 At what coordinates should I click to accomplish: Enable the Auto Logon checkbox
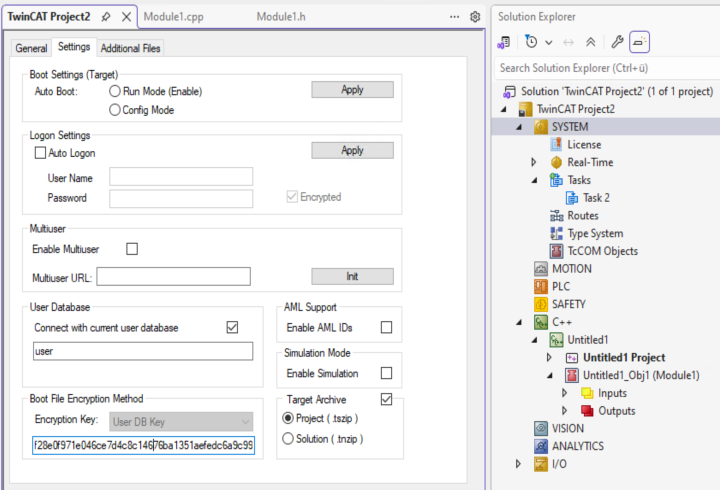[40, 152]
